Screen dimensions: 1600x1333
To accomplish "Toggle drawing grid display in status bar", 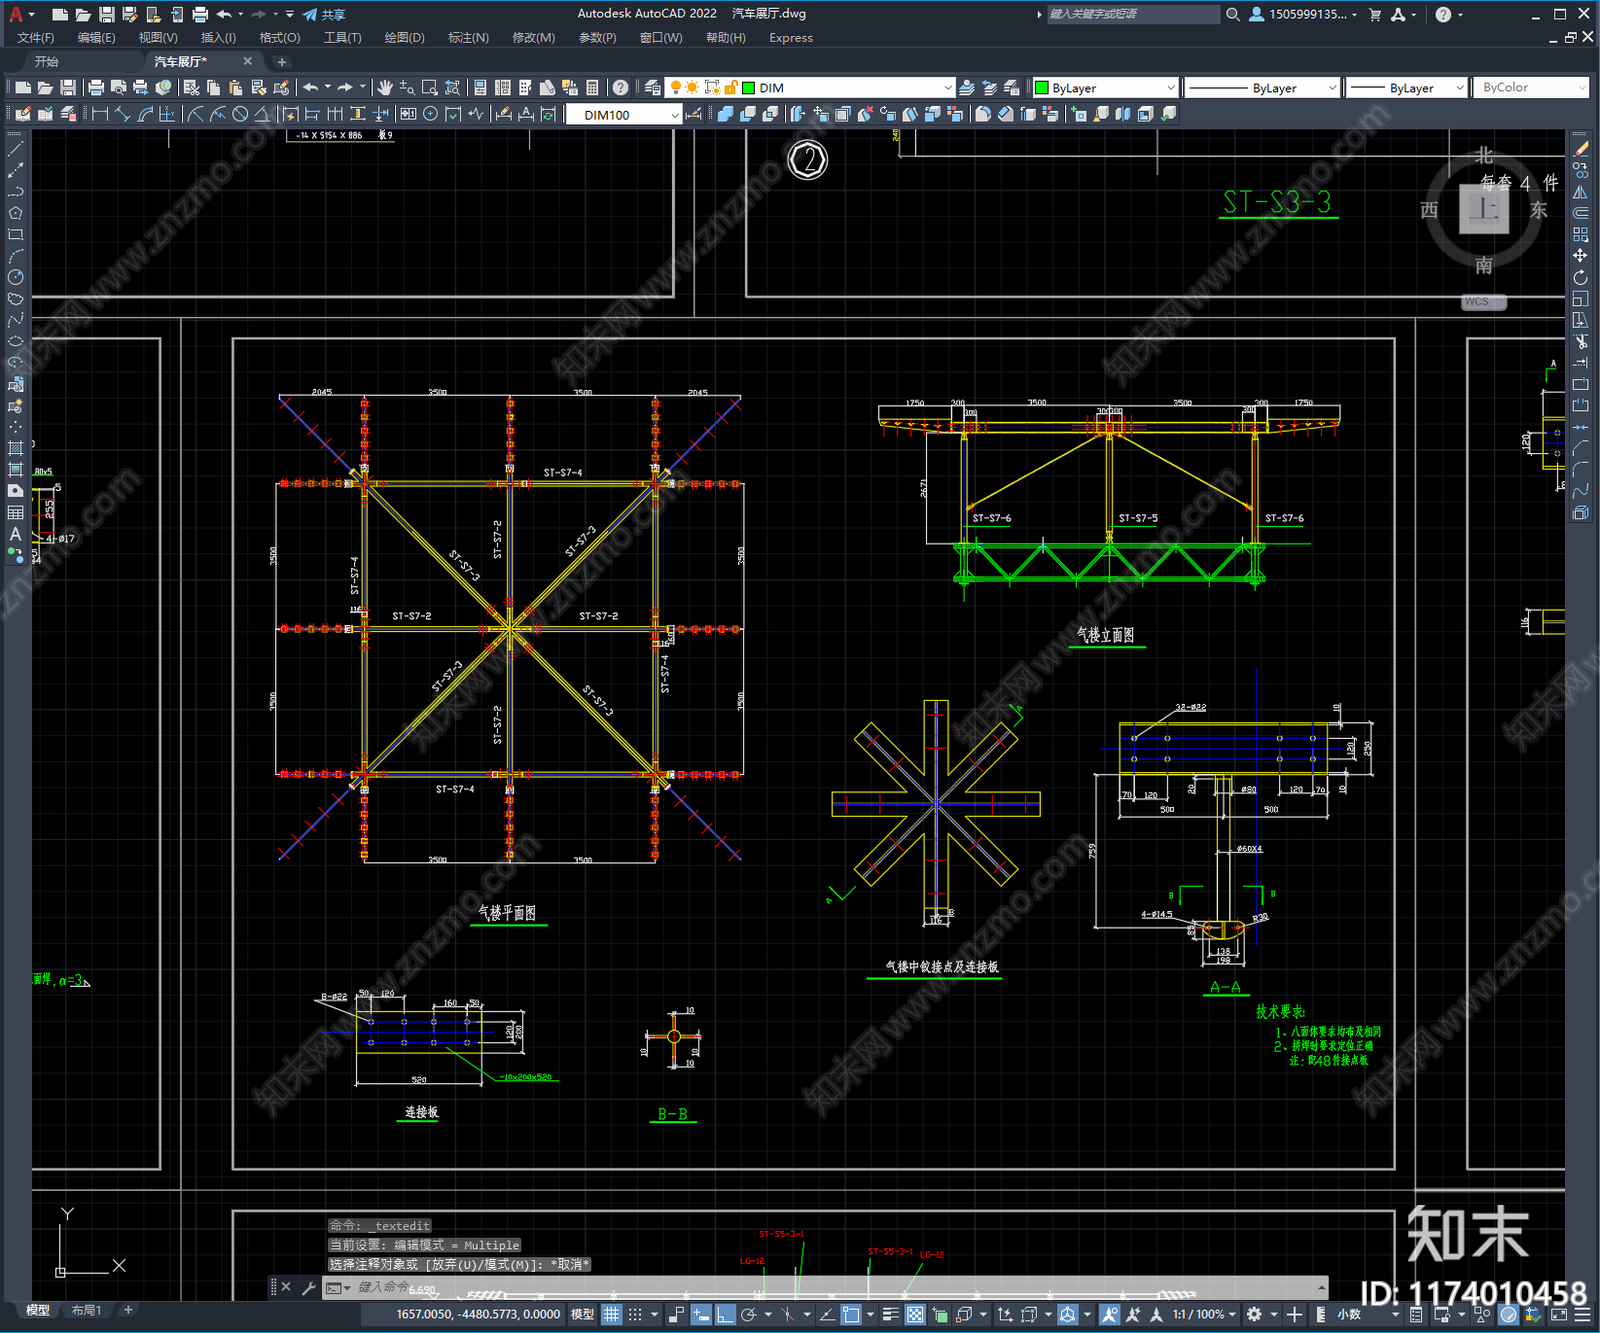I will [611, 1314].
